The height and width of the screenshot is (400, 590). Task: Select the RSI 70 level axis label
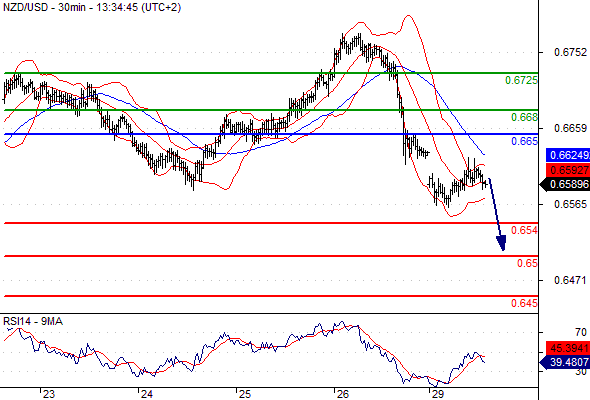581,332
